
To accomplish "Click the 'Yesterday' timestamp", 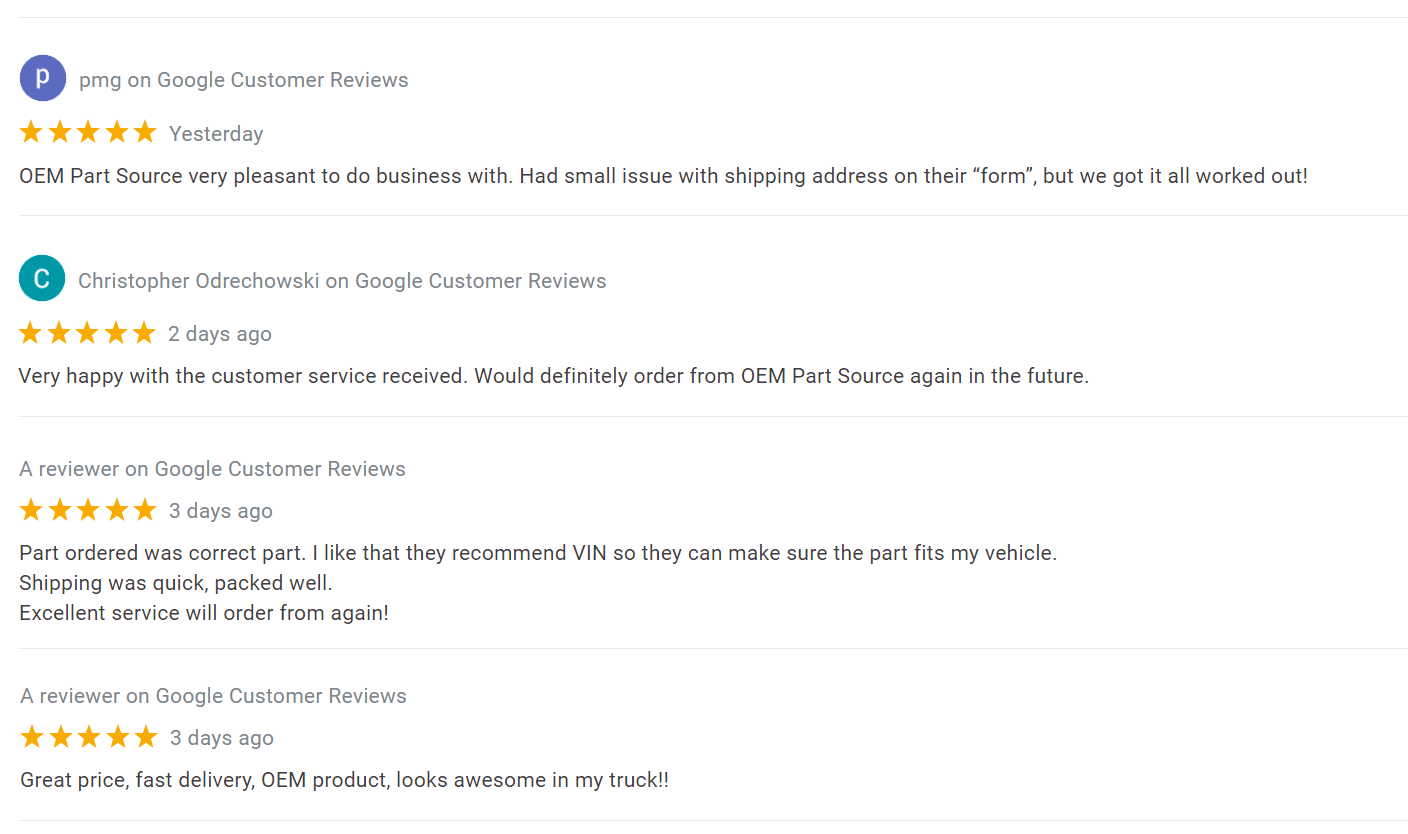I will 216,134.
